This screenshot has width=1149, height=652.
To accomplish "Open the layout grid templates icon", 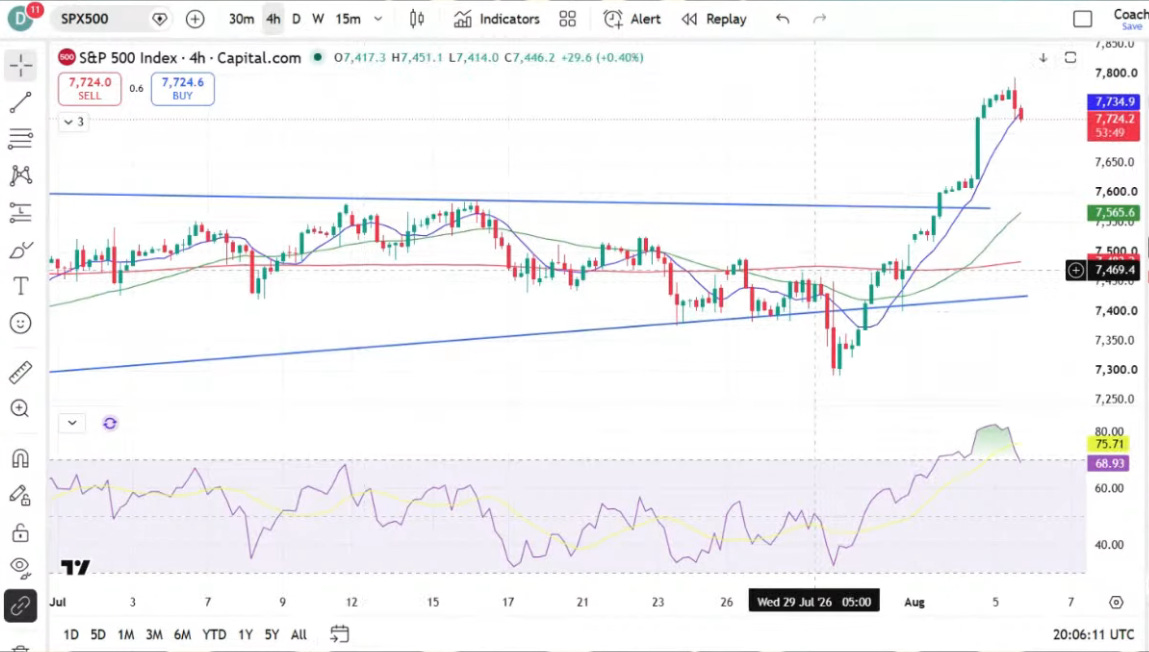I will (x=567, y=19).
